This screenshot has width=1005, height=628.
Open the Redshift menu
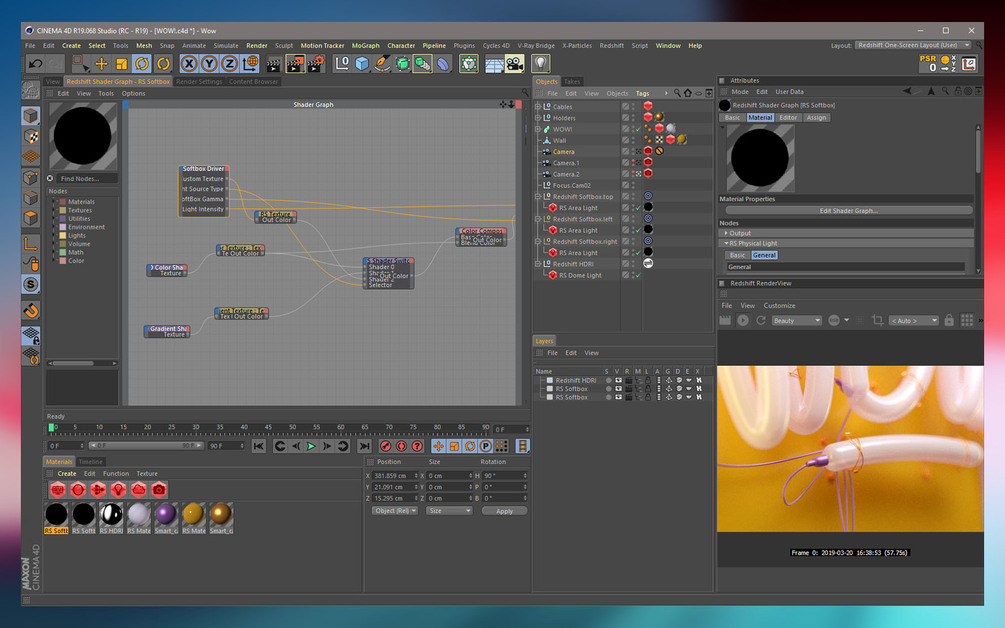[611, 45]
